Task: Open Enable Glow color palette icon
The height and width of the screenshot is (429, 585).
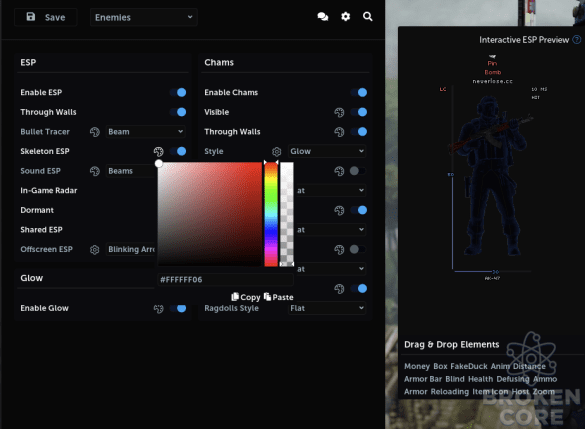Action: coord(159,309)
